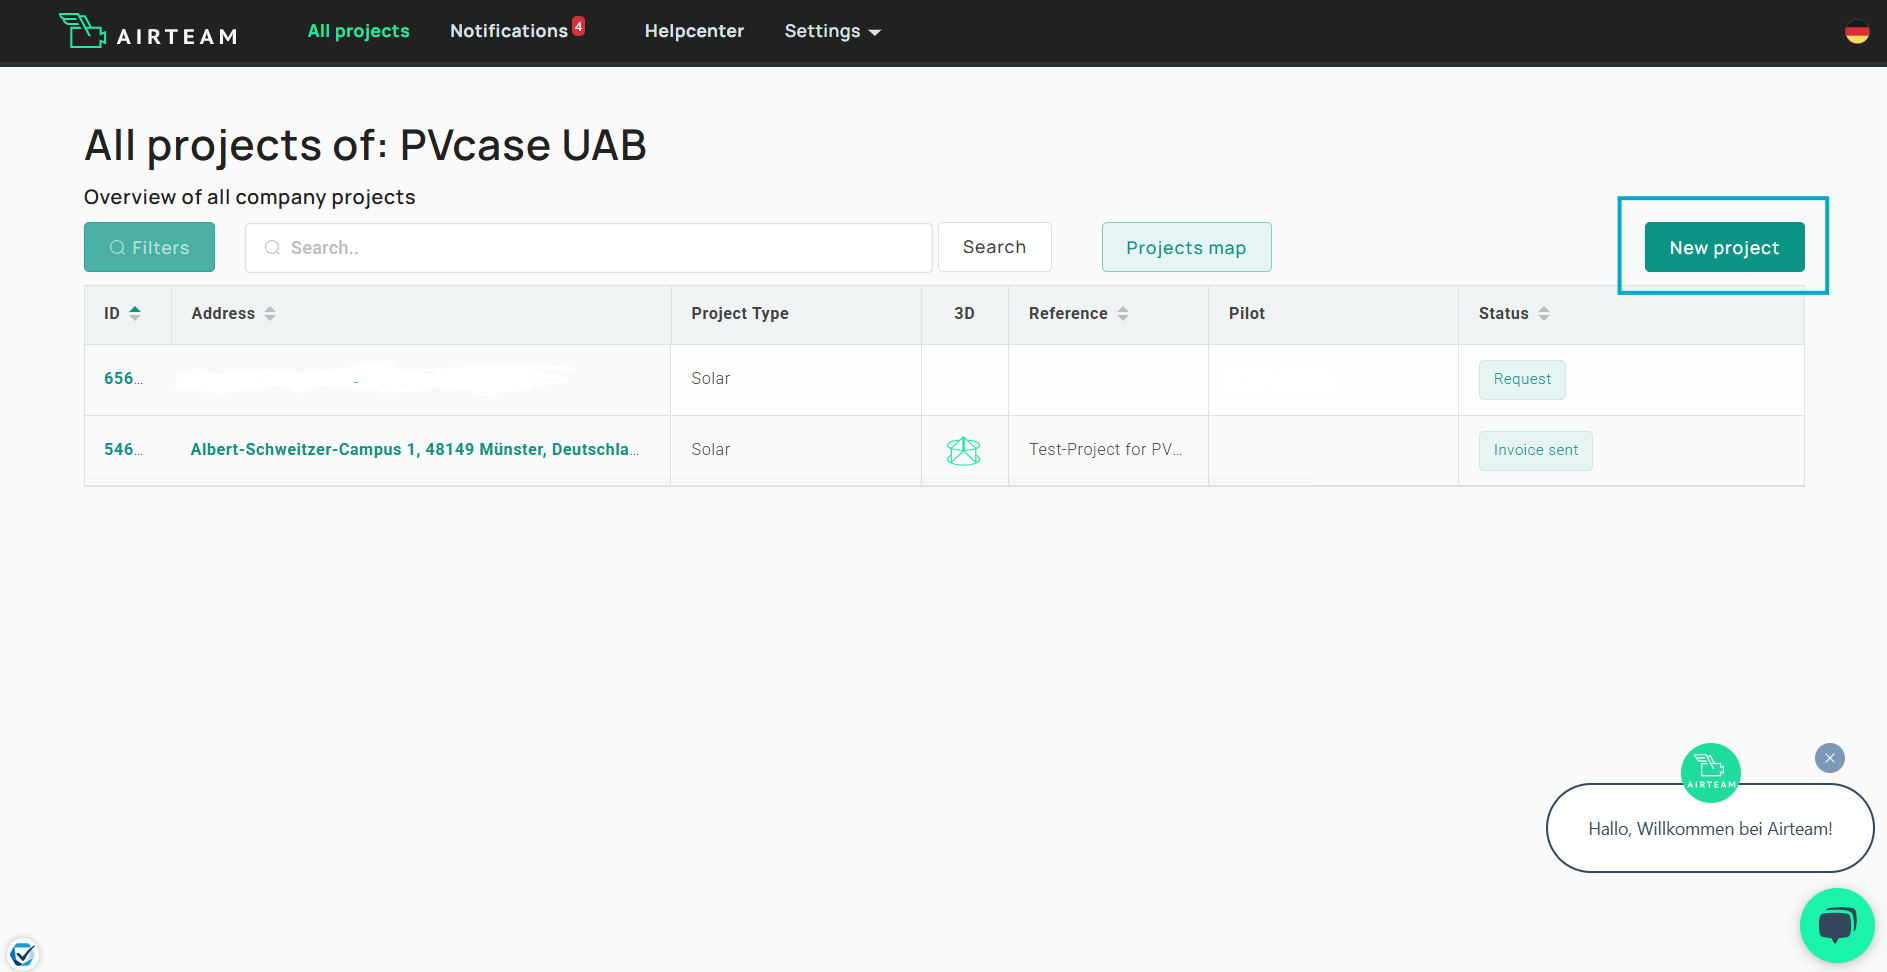This screenshot has width=1887, height=972.
Task: Click the shield checkmark icon at bottom-left corner
Action: coord(23,954)
